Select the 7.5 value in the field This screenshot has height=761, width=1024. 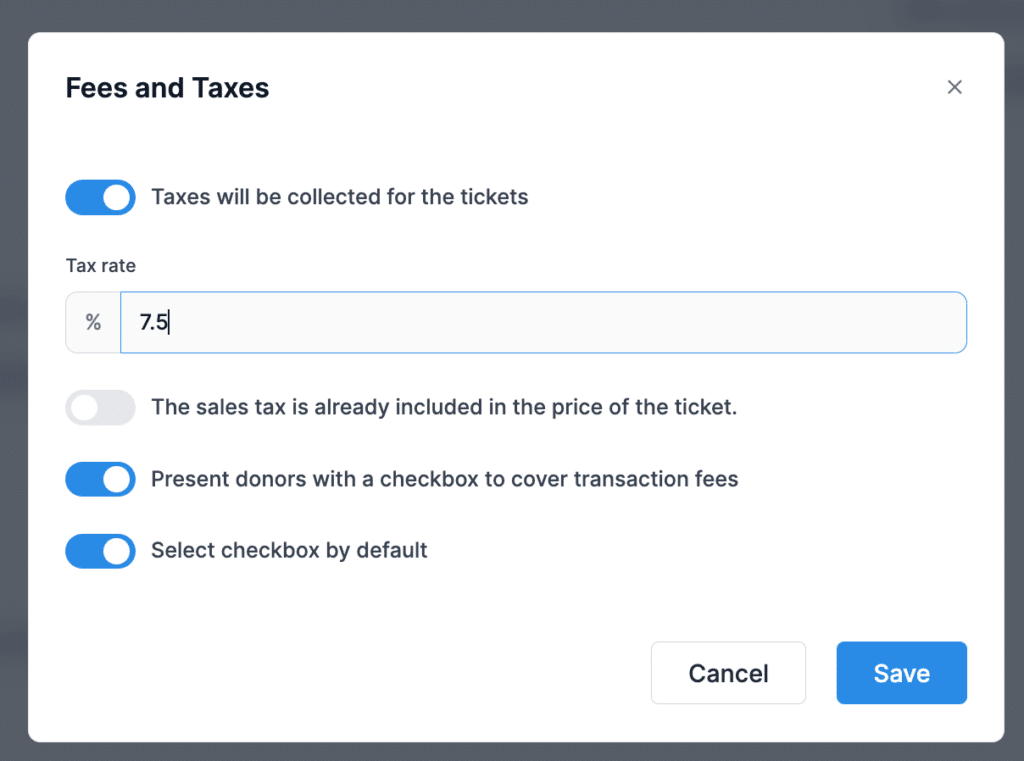(150, 322)
